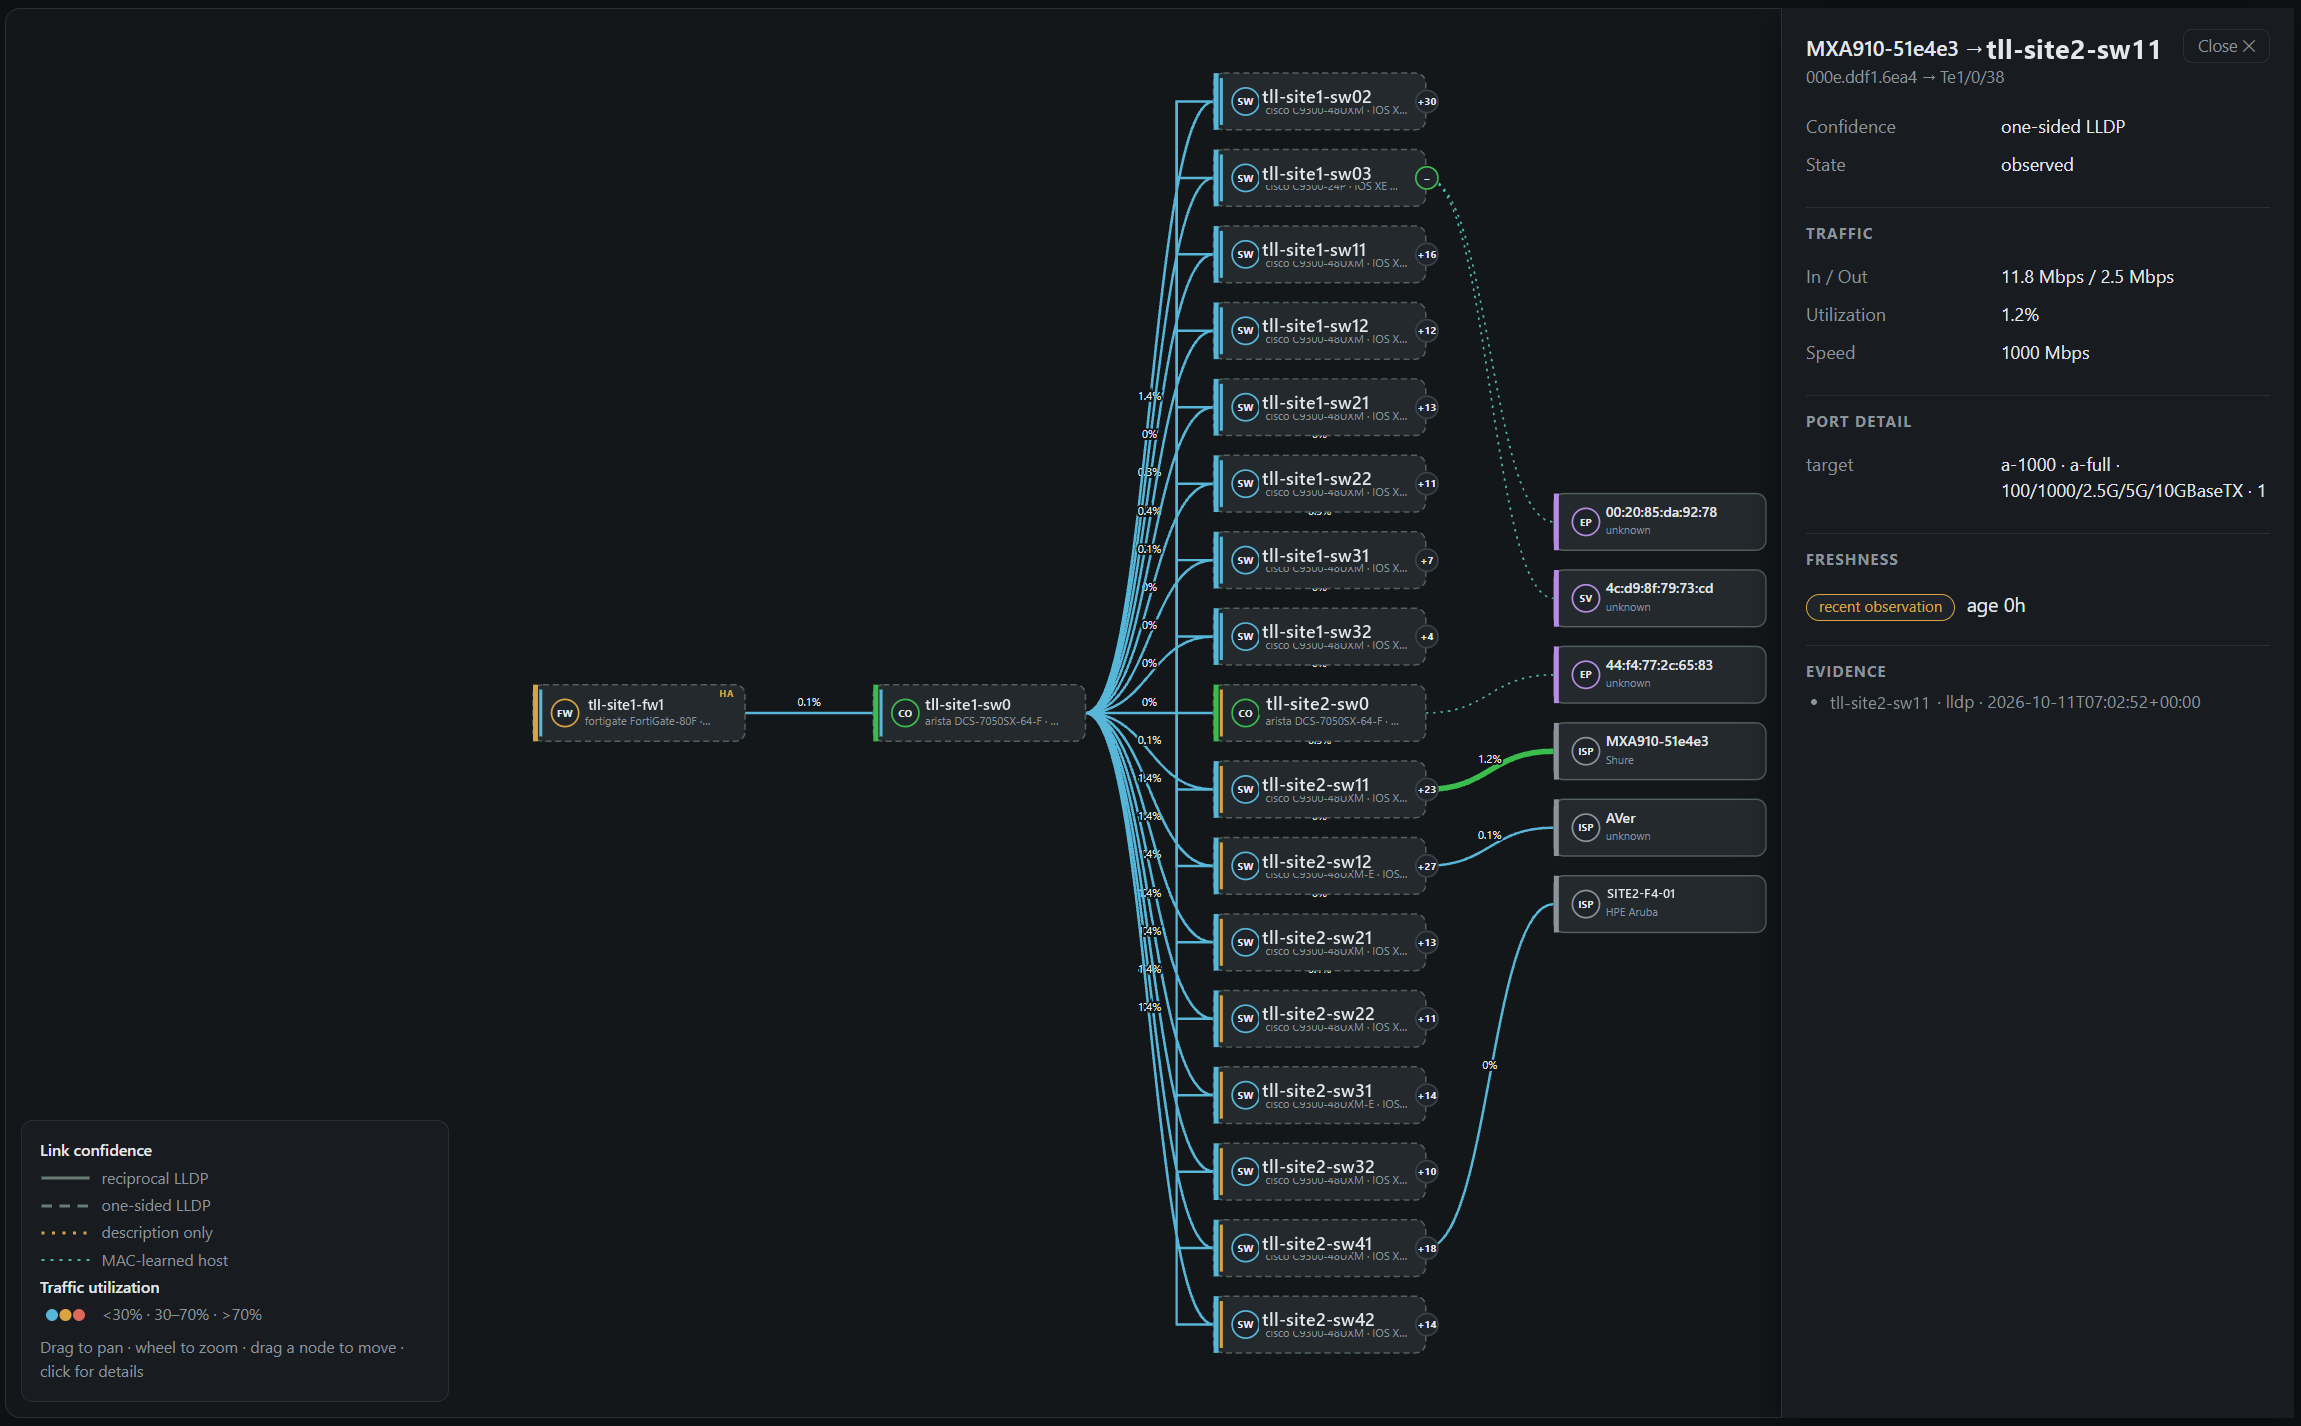Expand the +18 badge on tll-site2-sw41

click(1427, 1248)
